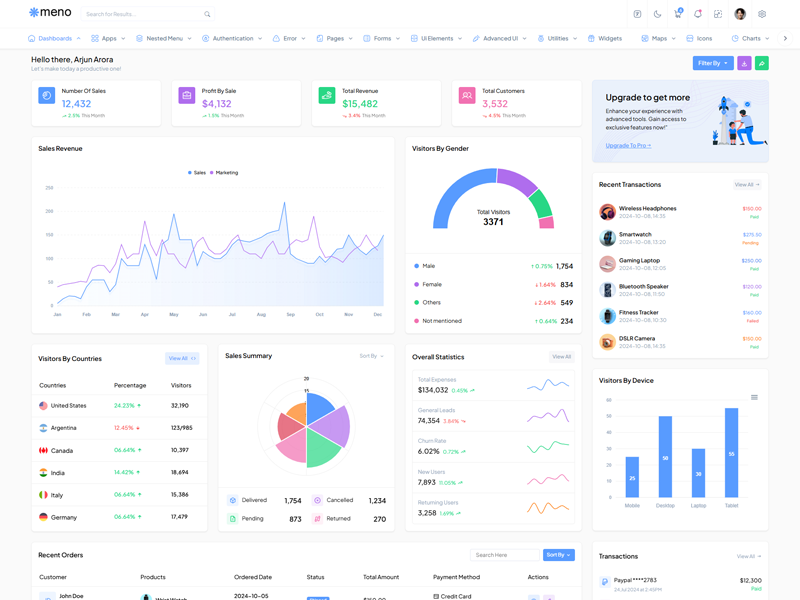The height and width of the screenshot is (600, 800).
Task: Open the Visitors By Device chart menu
Action: pyautogui.click(x=754, y=397)
